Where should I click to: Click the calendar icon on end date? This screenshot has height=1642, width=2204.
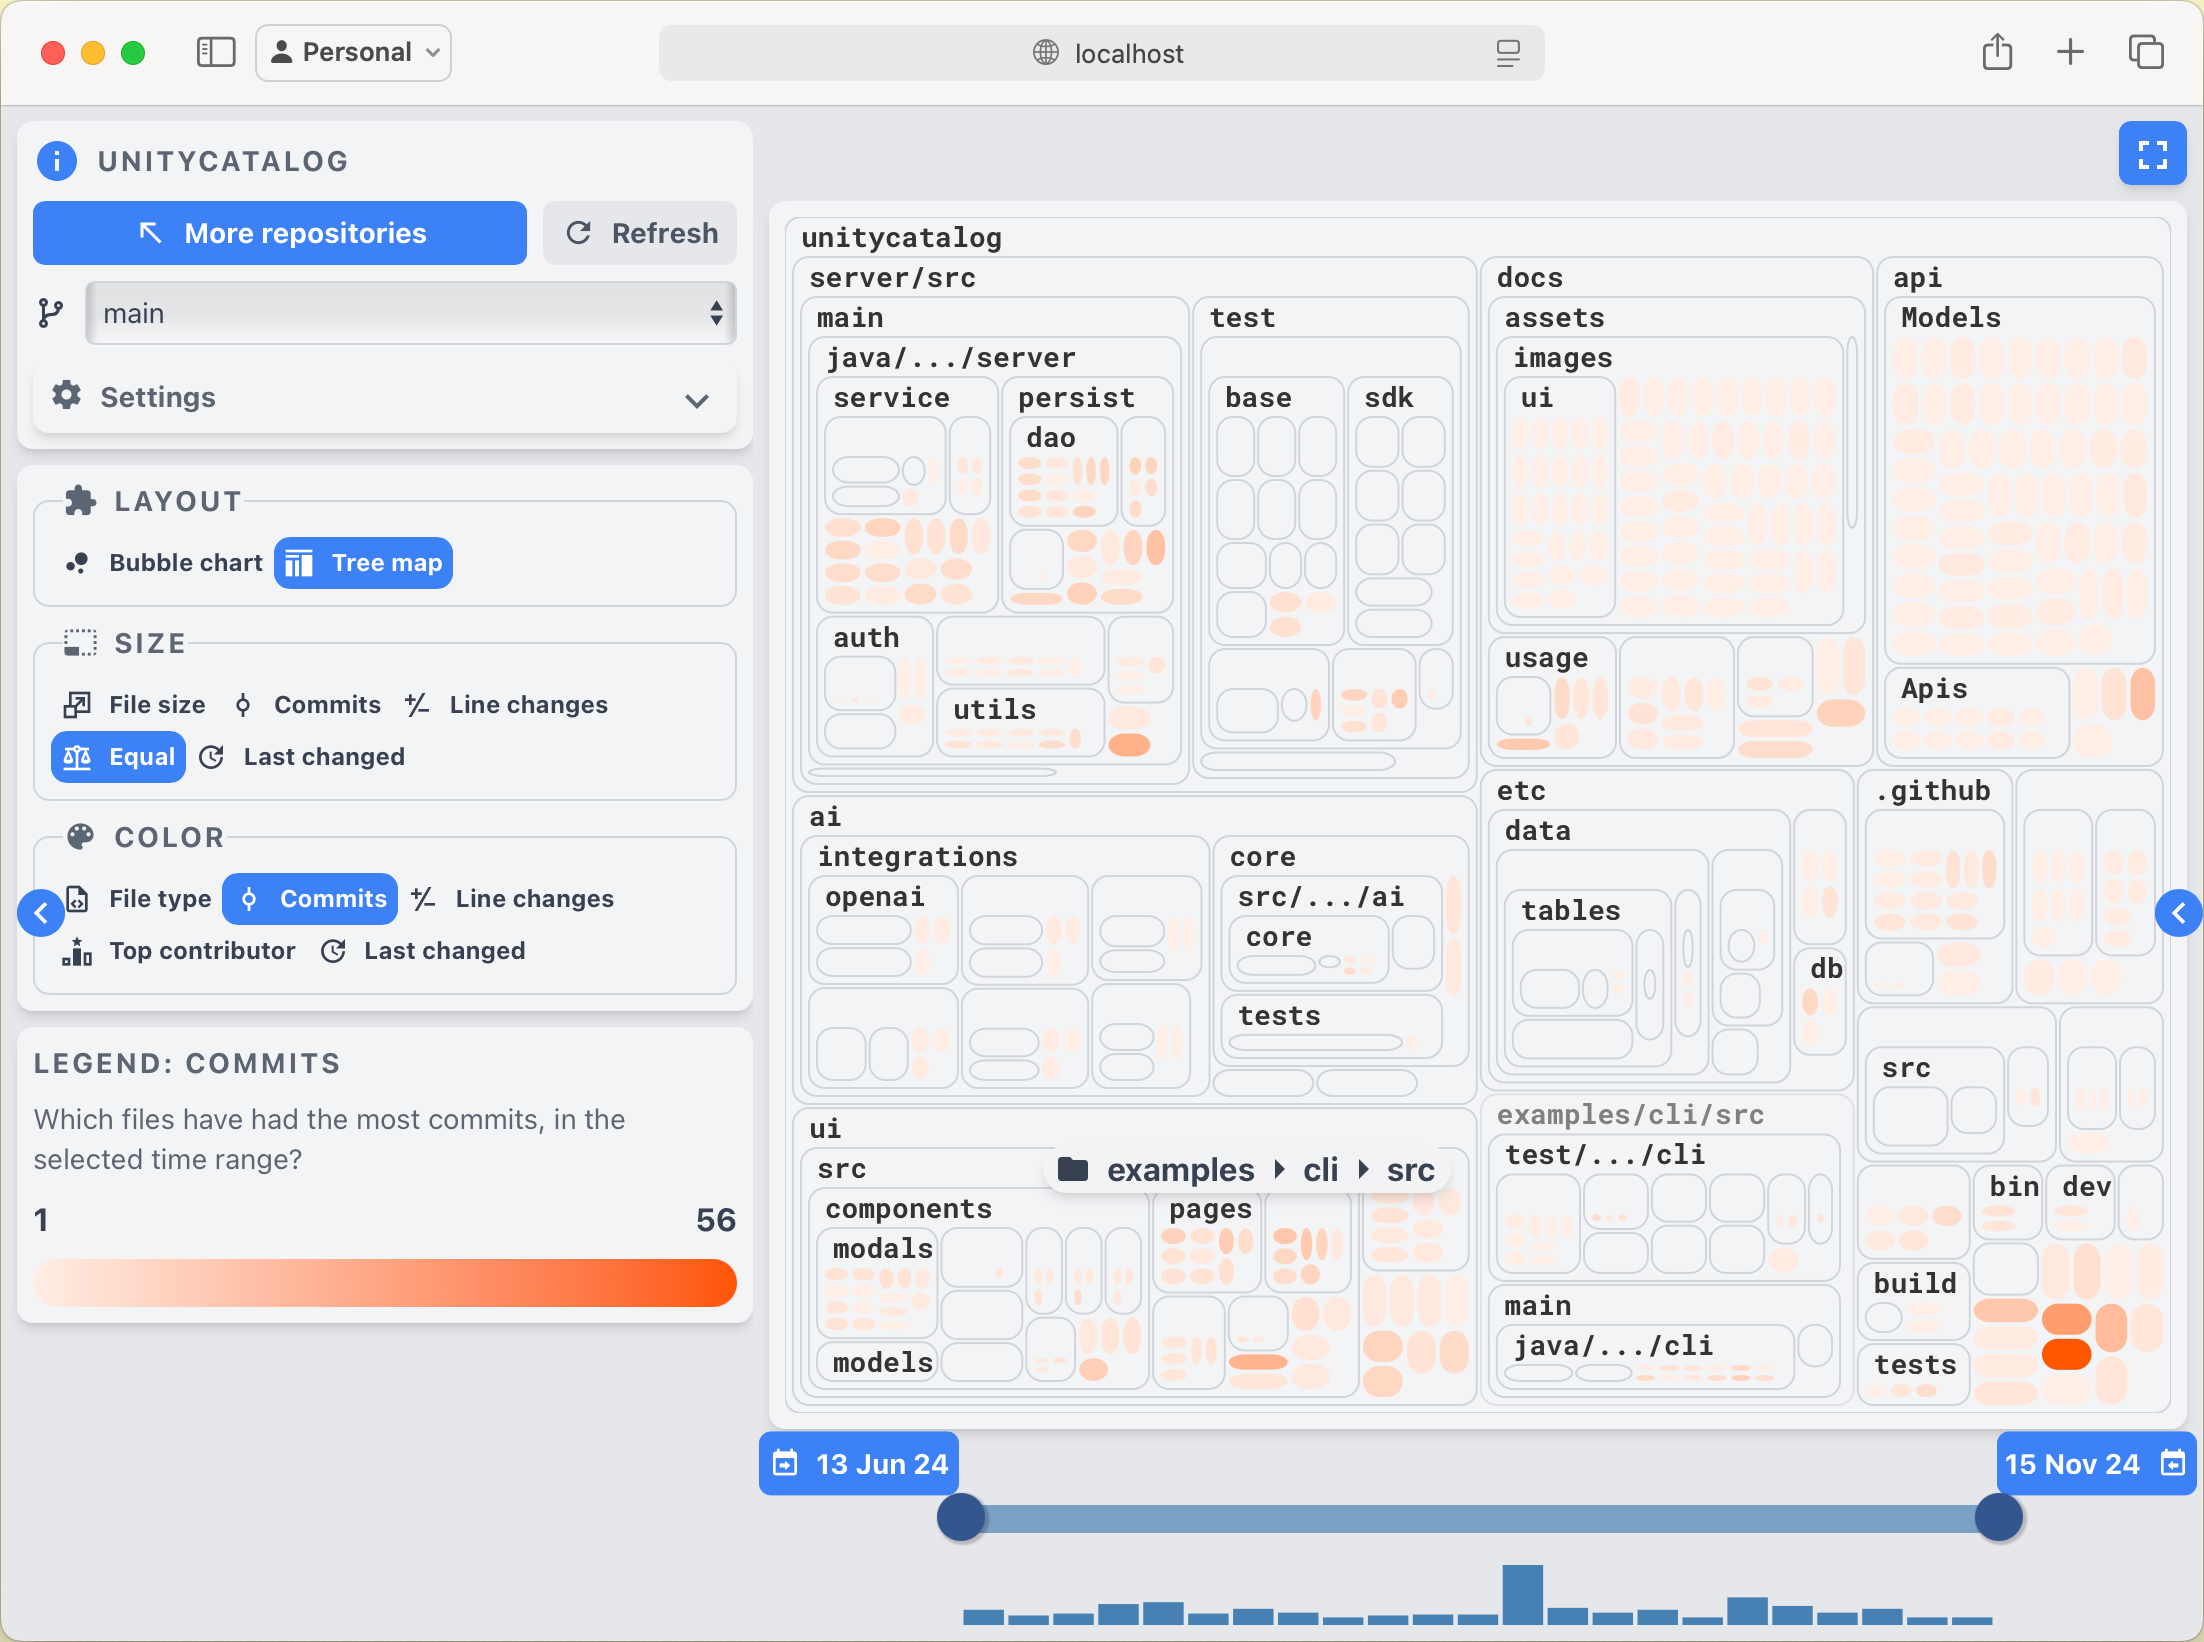[x=2172, y=1464]
